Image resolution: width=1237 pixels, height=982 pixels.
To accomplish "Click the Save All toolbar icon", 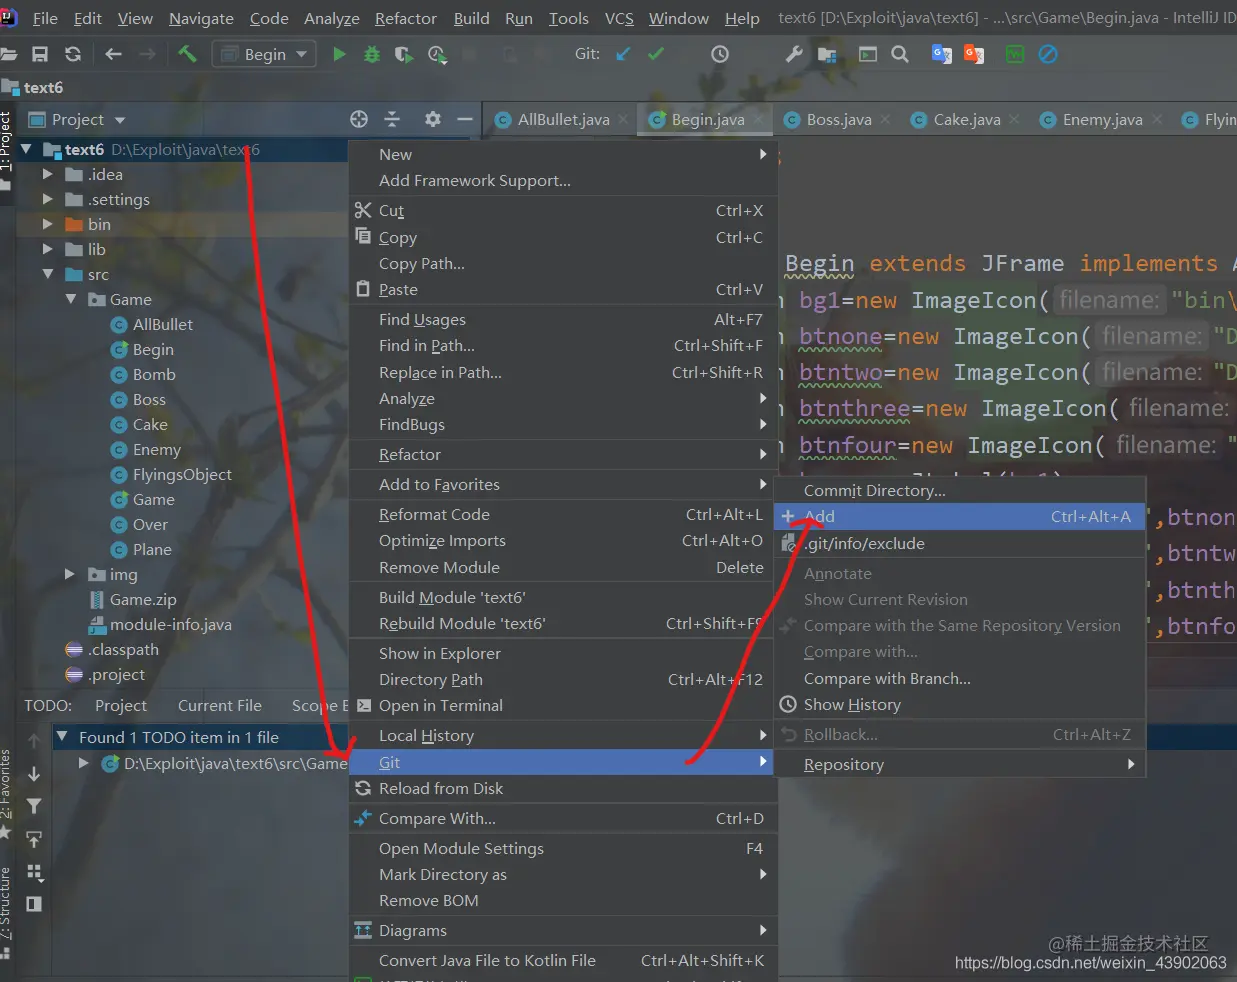I will pos(40,54).
